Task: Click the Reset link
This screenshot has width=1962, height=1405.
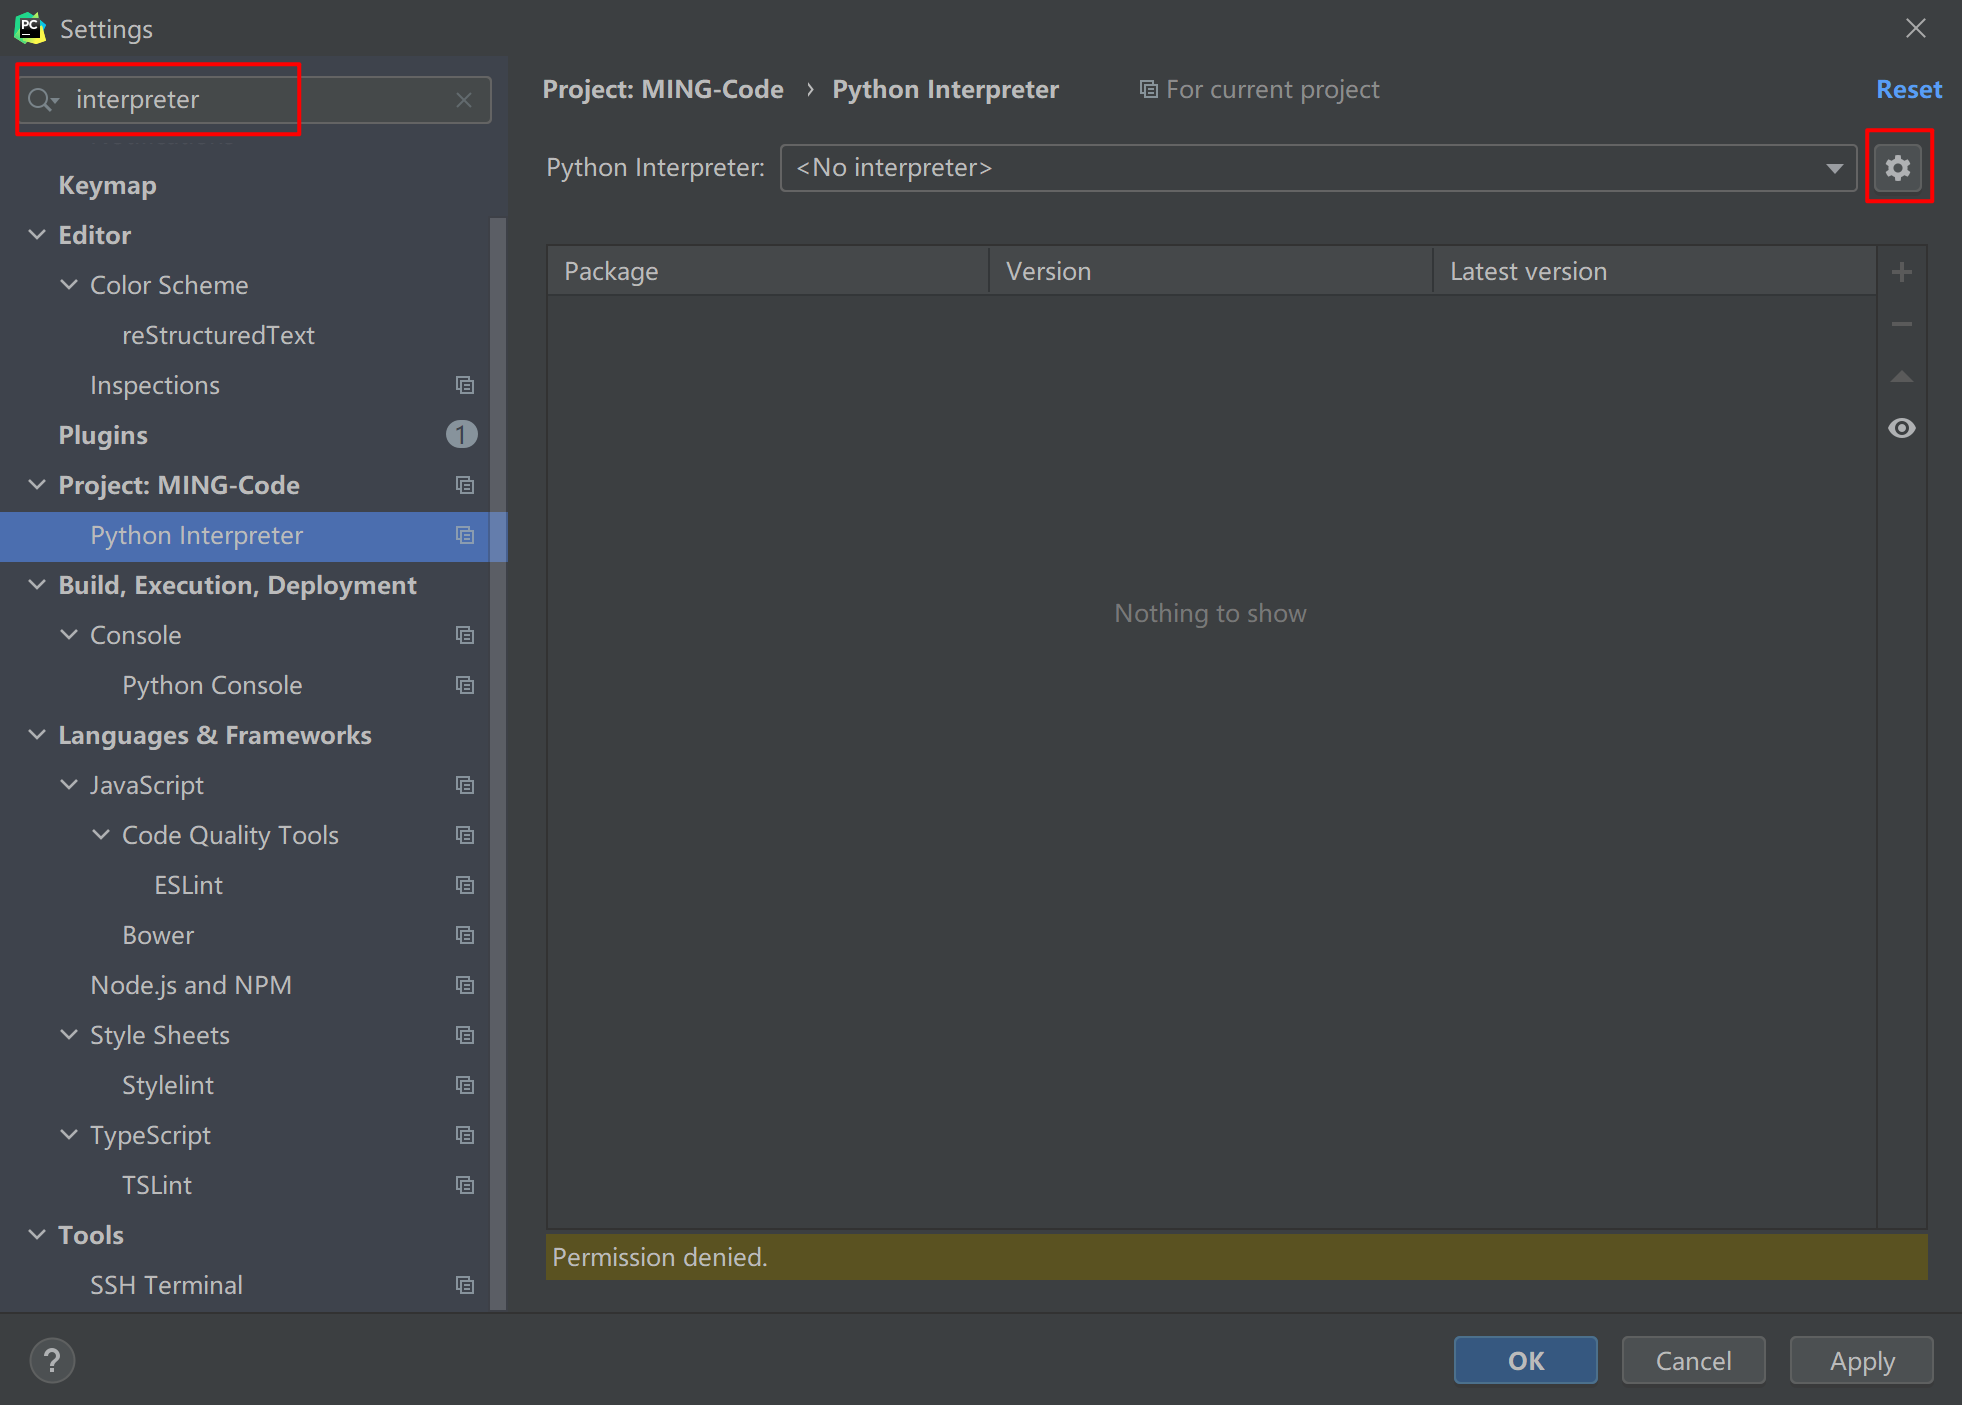Action: (x=1908, y=90)
